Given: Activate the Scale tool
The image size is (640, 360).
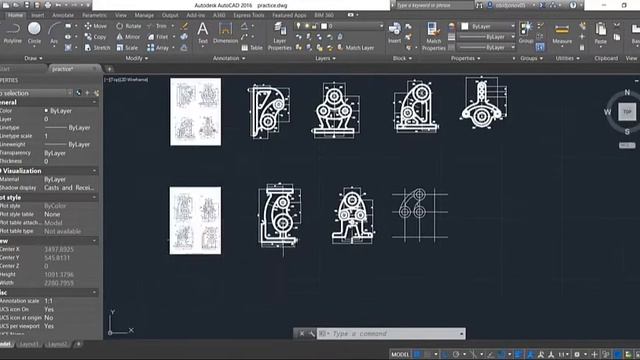Looking at the screenshot, I should tap(127, 48).
